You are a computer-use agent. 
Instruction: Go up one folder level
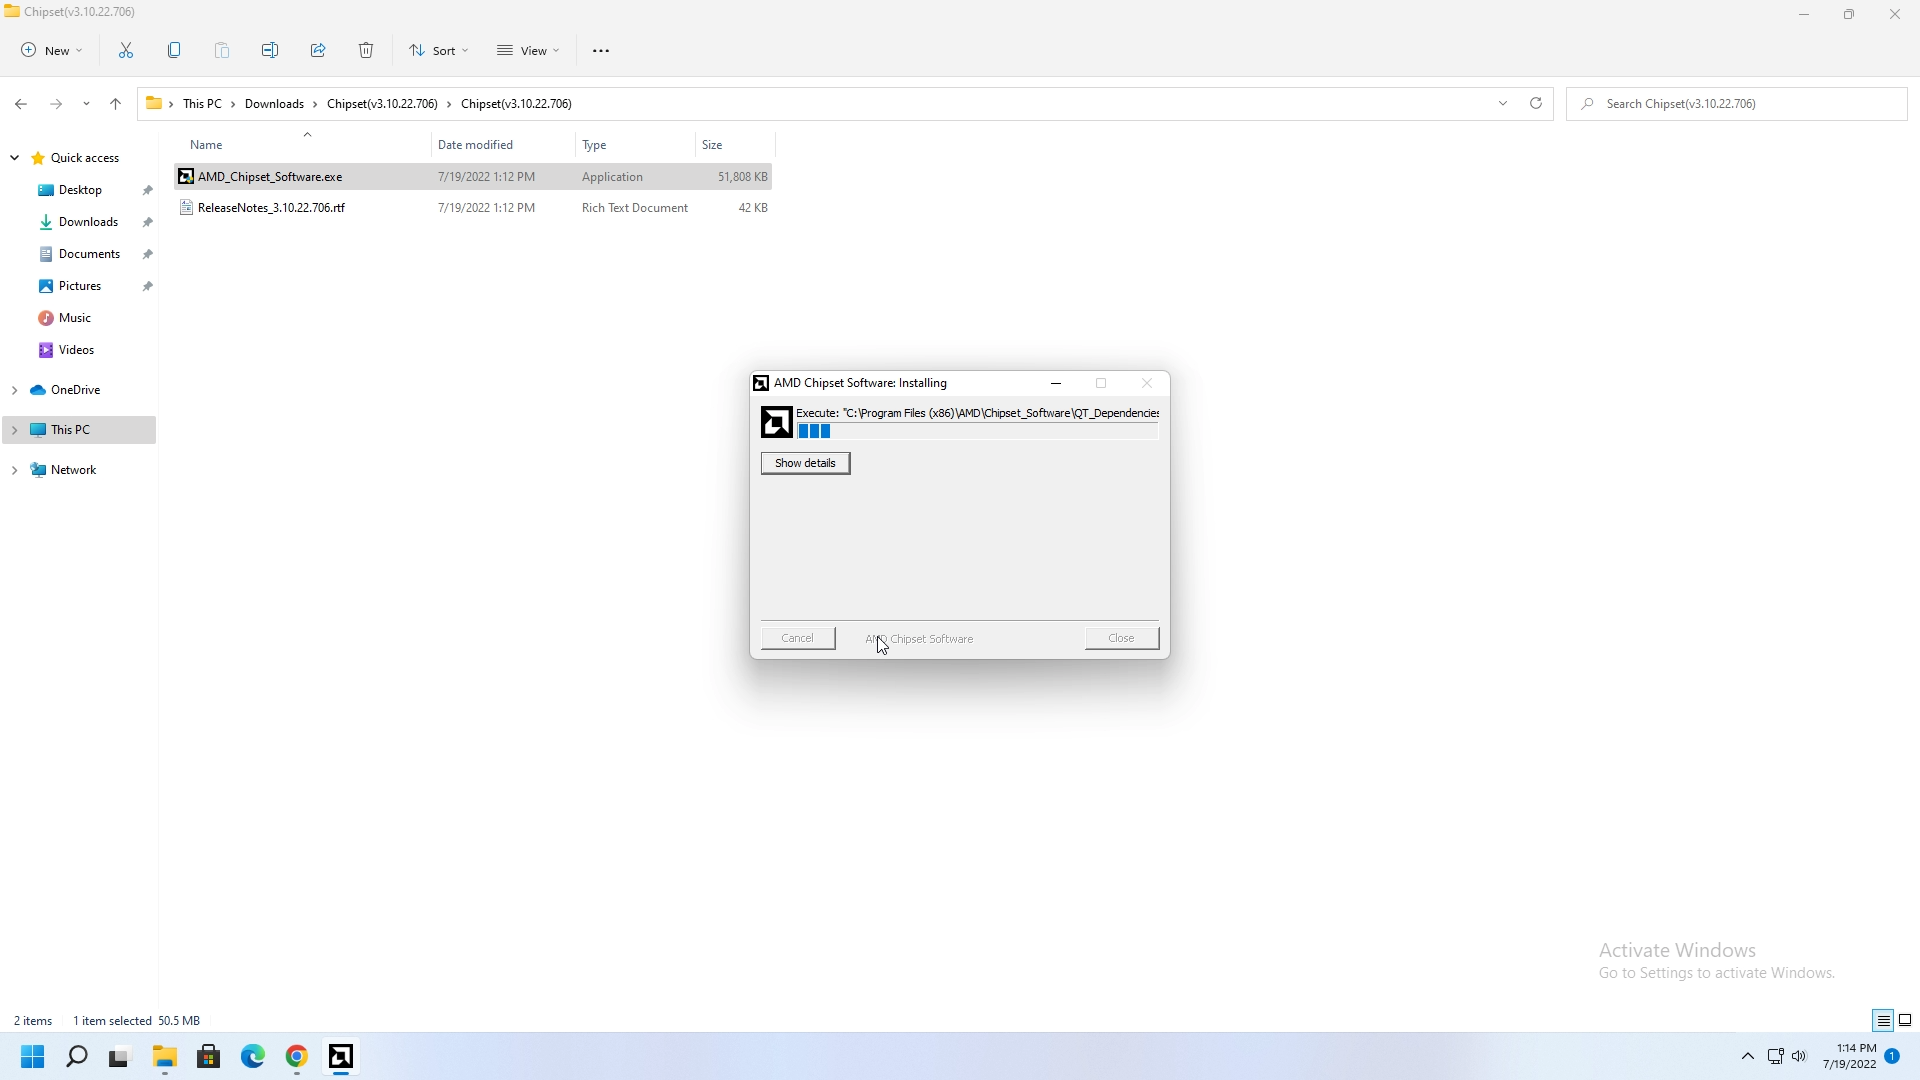tap(116, 104)
